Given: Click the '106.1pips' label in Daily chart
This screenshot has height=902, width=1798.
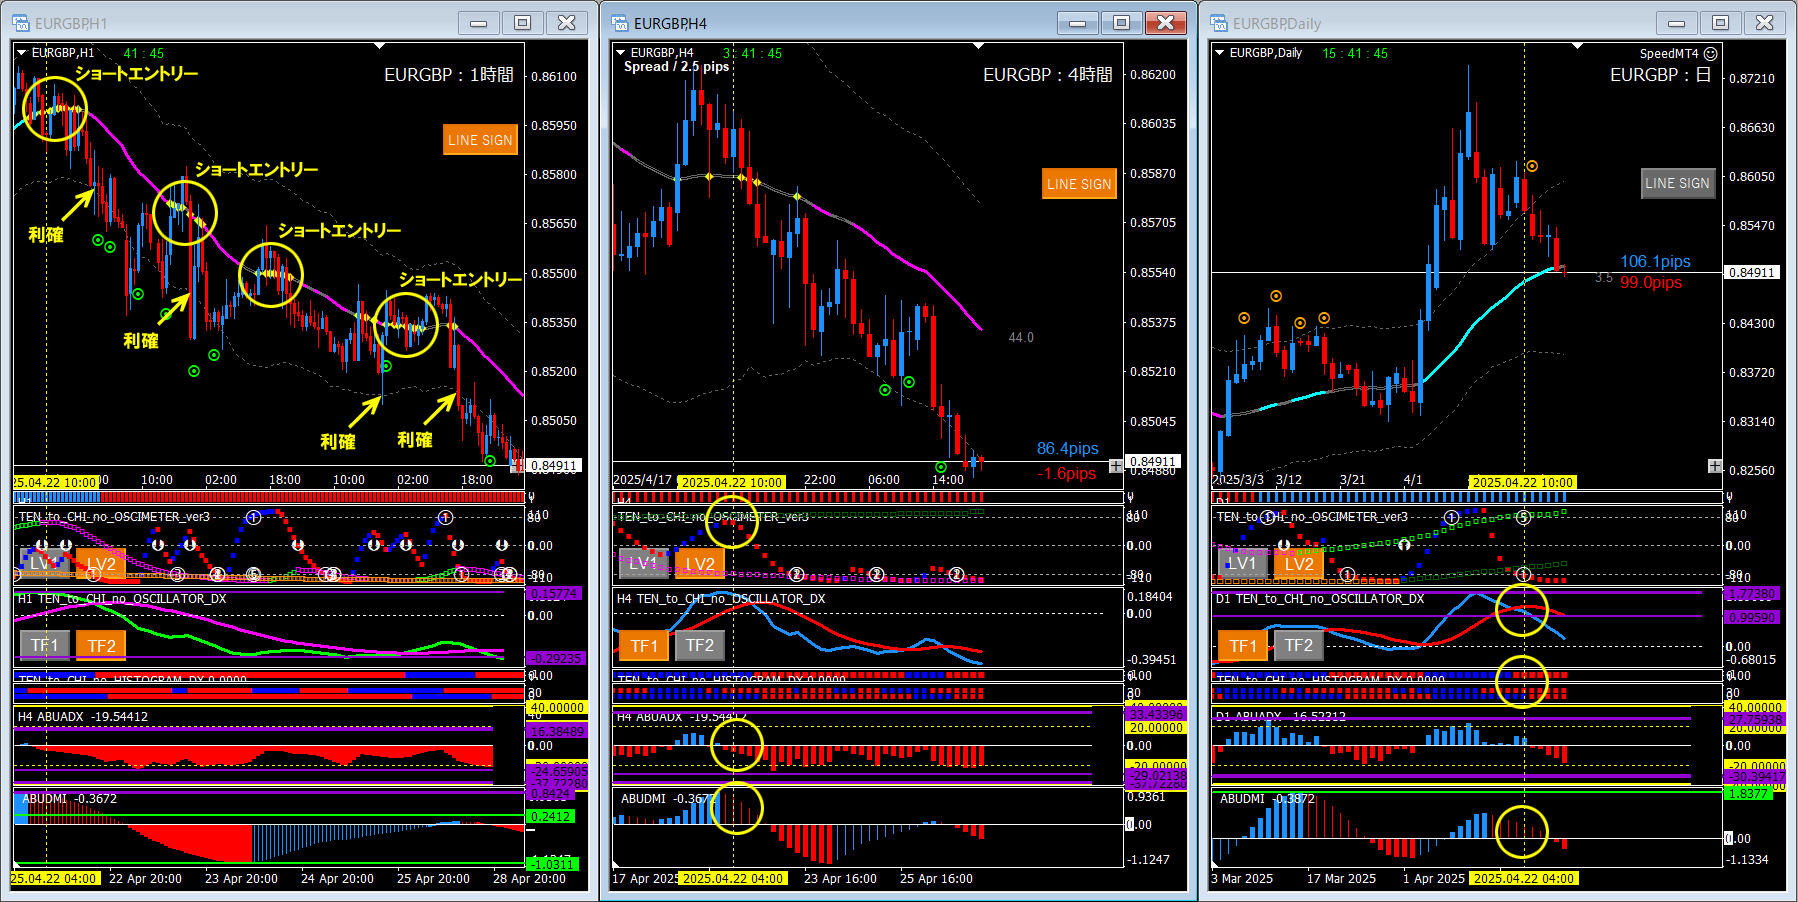Looking at the screenshot, I should (1655, 262).
